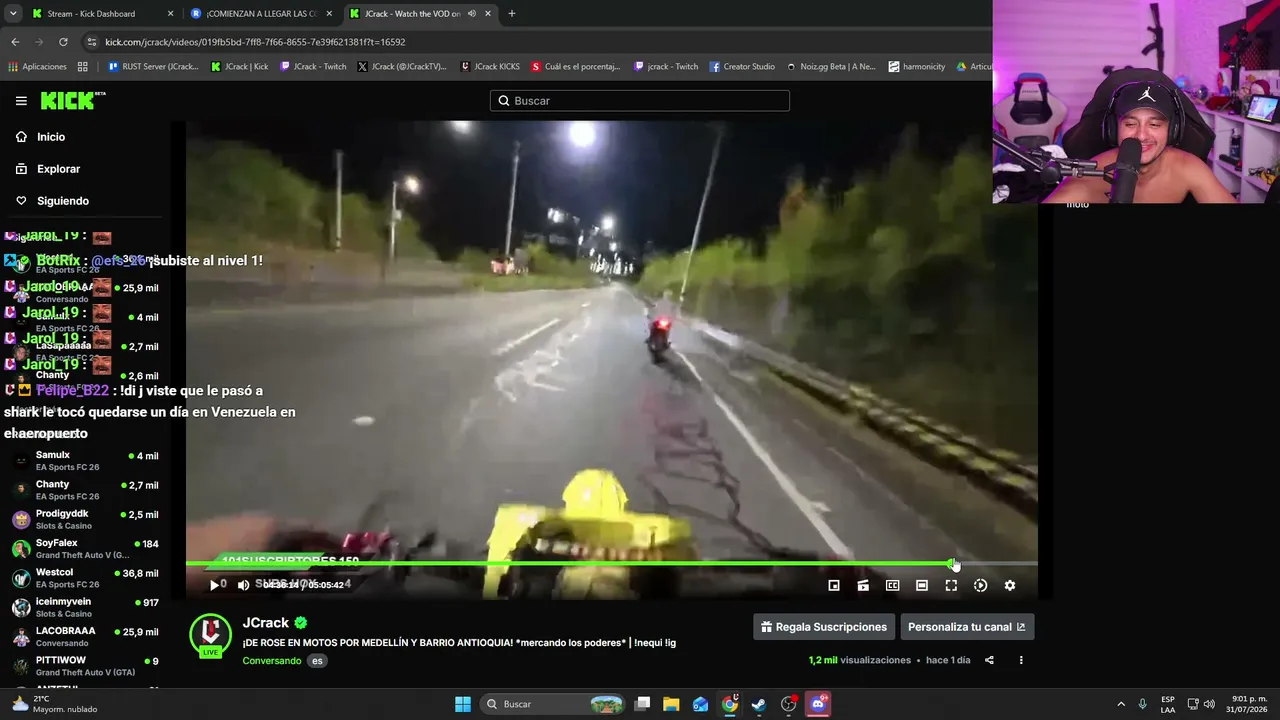Open the JCrack channel name link
1280x720 pixels.
pos(265,622)
